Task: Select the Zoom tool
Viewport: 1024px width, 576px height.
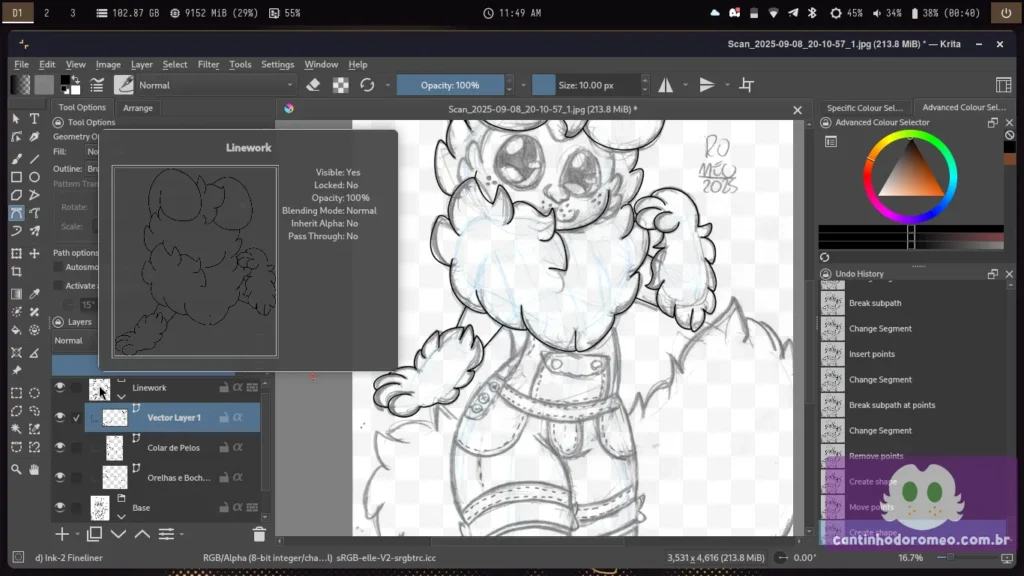Action: [16, 470]
